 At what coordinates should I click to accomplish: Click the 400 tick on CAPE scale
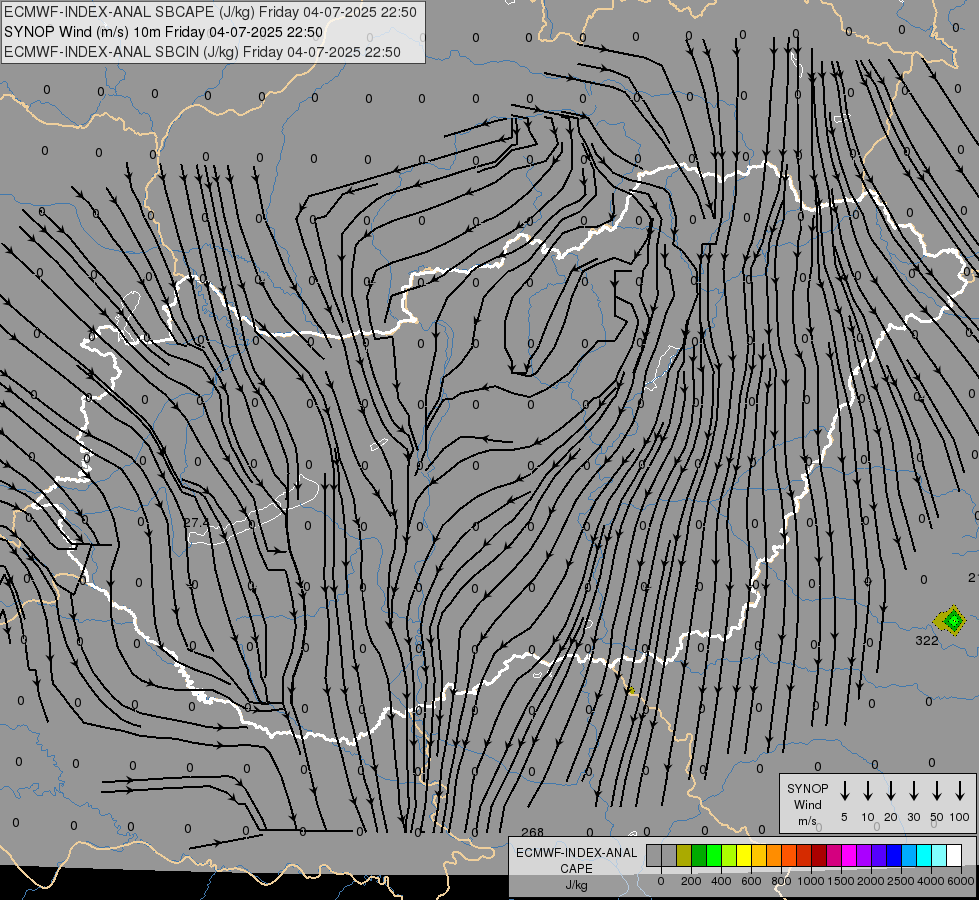(x=721, y=881)
